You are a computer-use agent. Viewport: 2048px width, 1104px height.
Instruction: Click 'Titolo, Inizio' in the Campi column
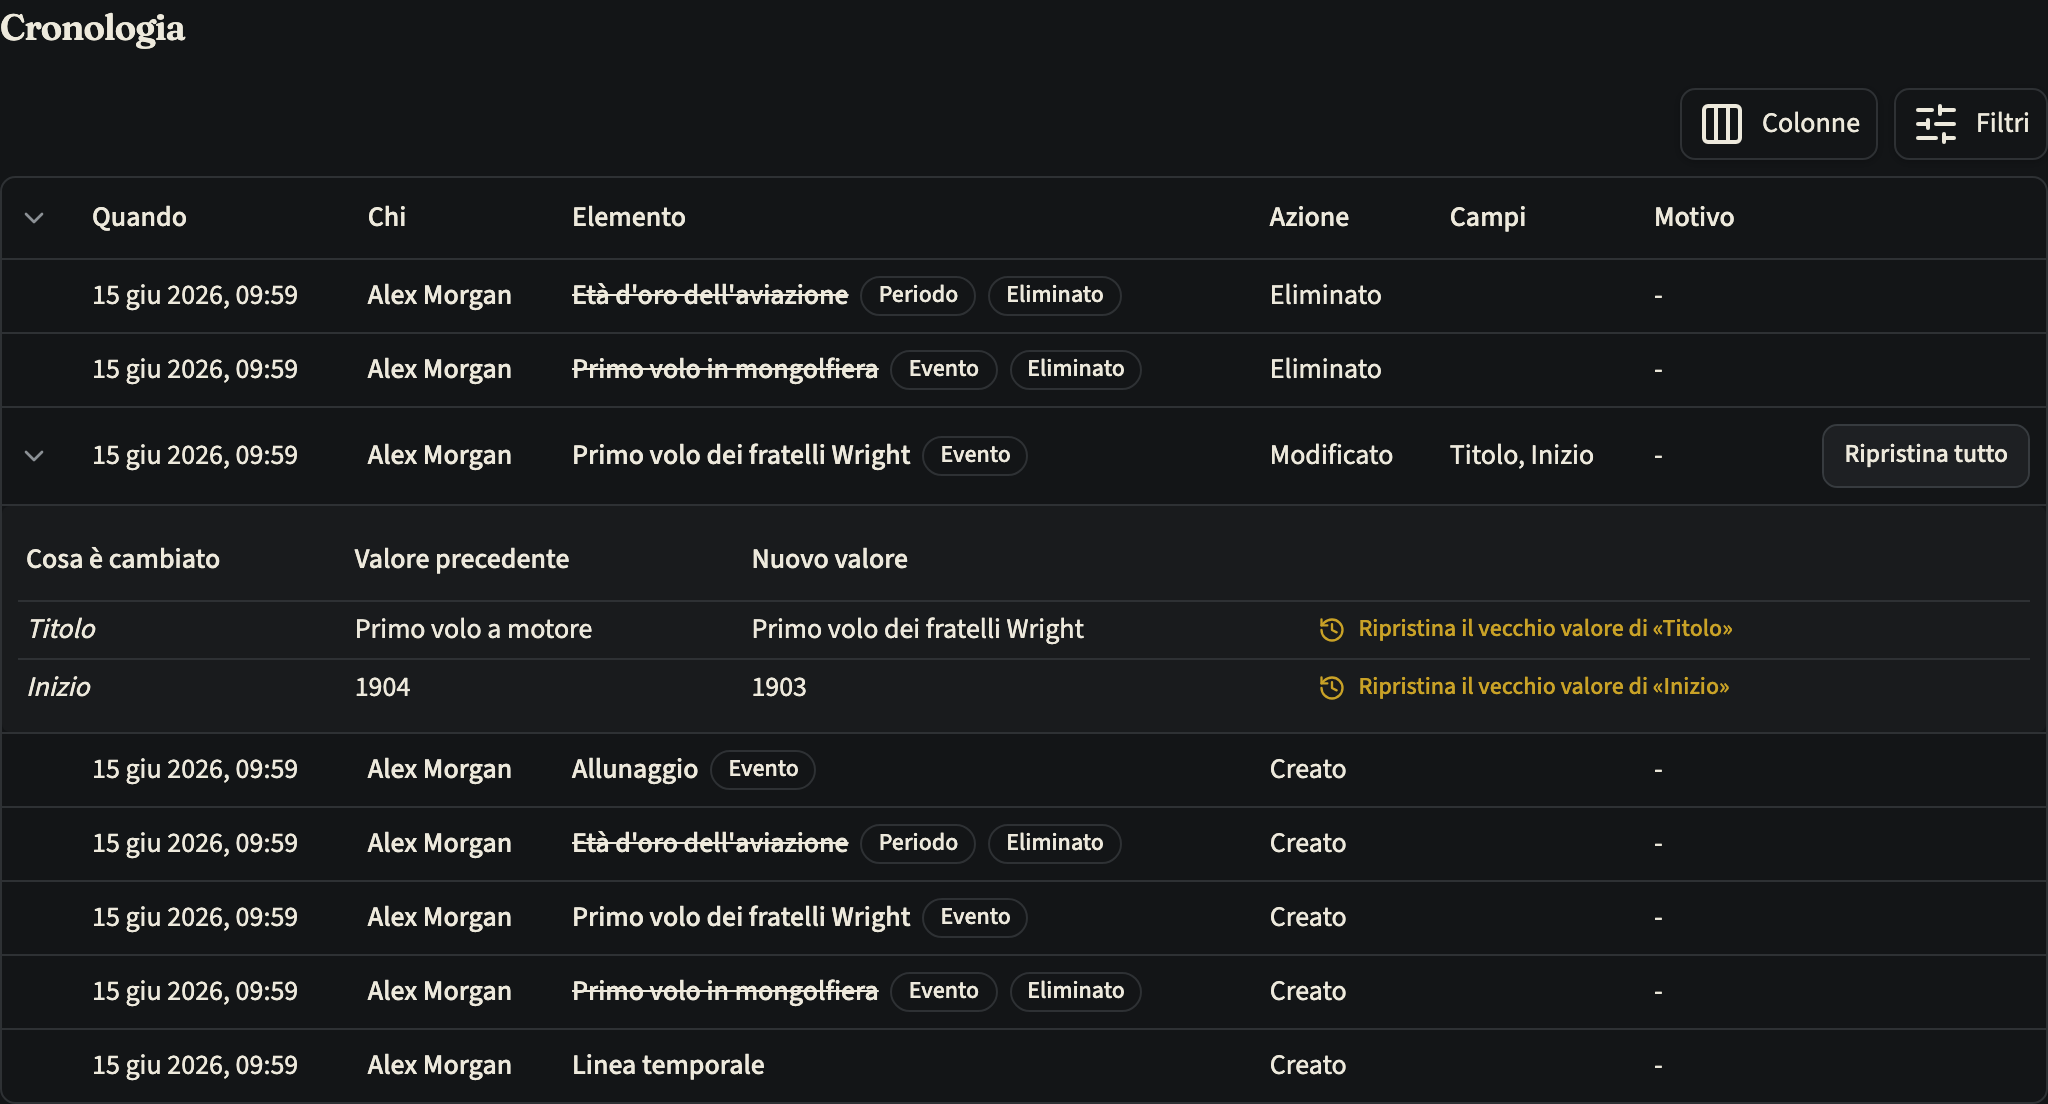coord(1522,455)
